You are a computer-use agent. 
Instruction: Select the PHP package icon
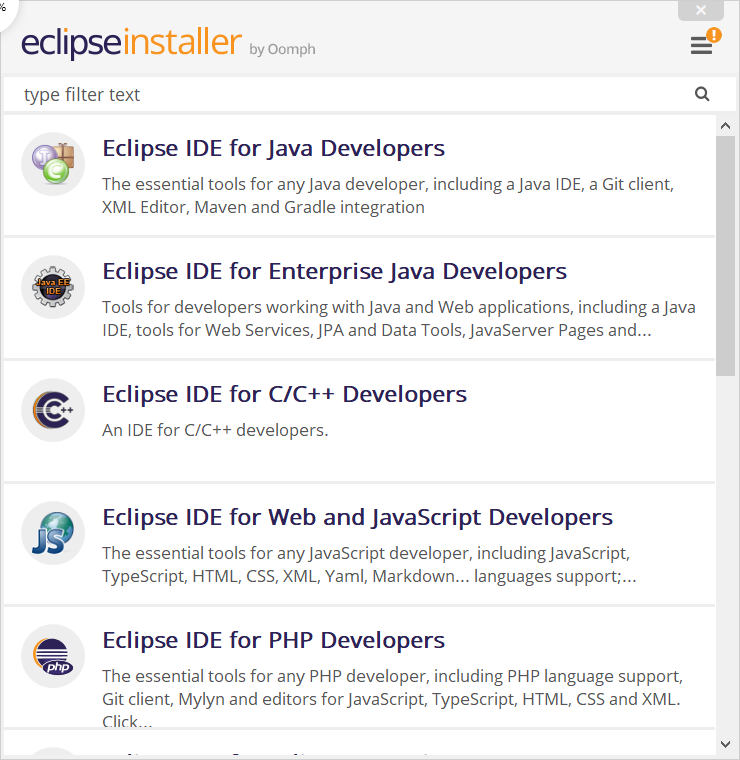(53, 656)
